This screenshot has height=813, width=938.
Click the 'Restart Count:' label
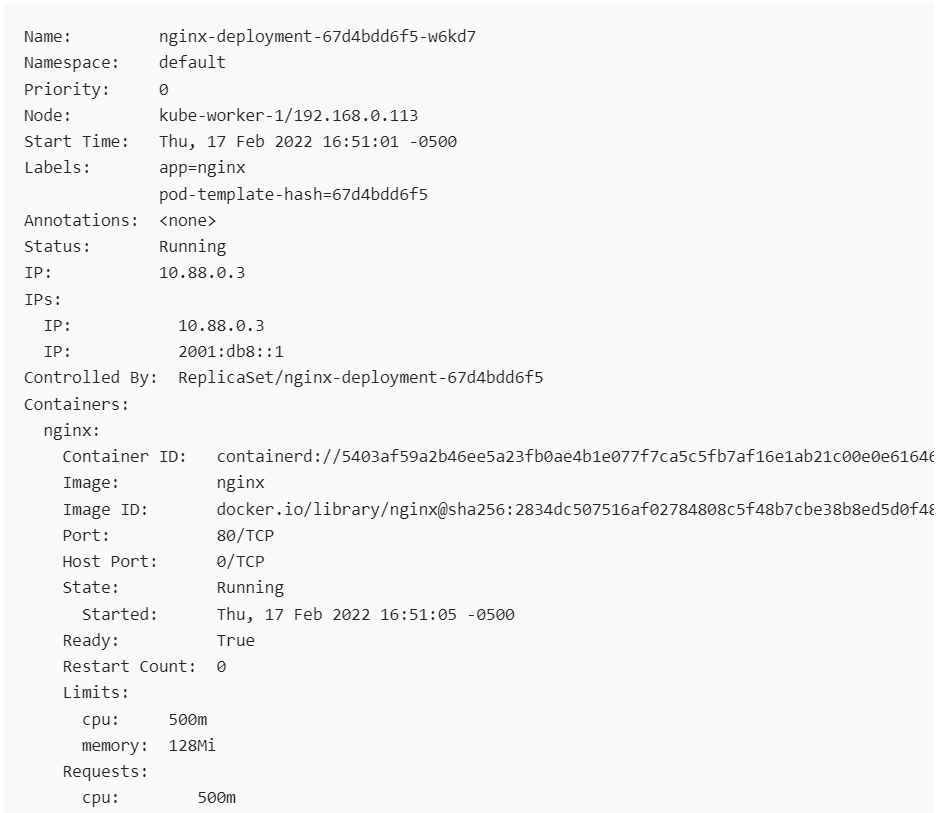(x=129, y=666)
